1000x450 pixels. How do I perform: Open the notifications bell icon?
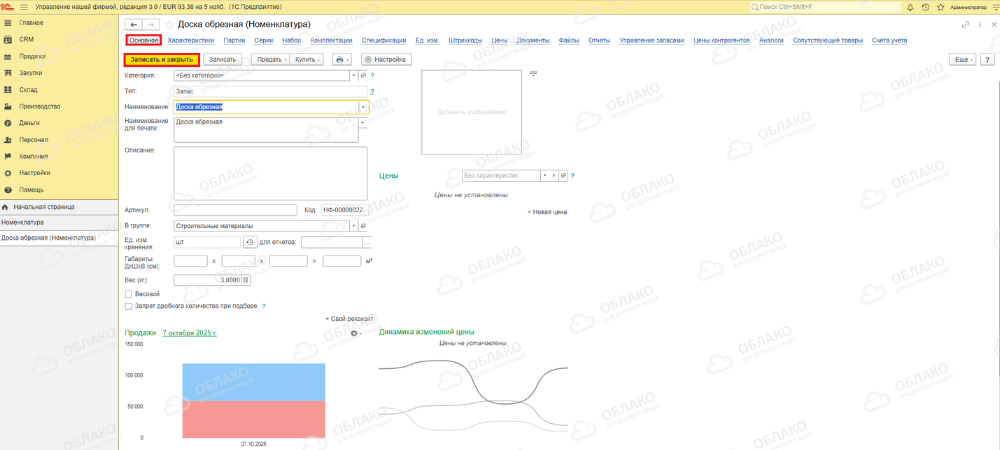(x=909, y=7)
